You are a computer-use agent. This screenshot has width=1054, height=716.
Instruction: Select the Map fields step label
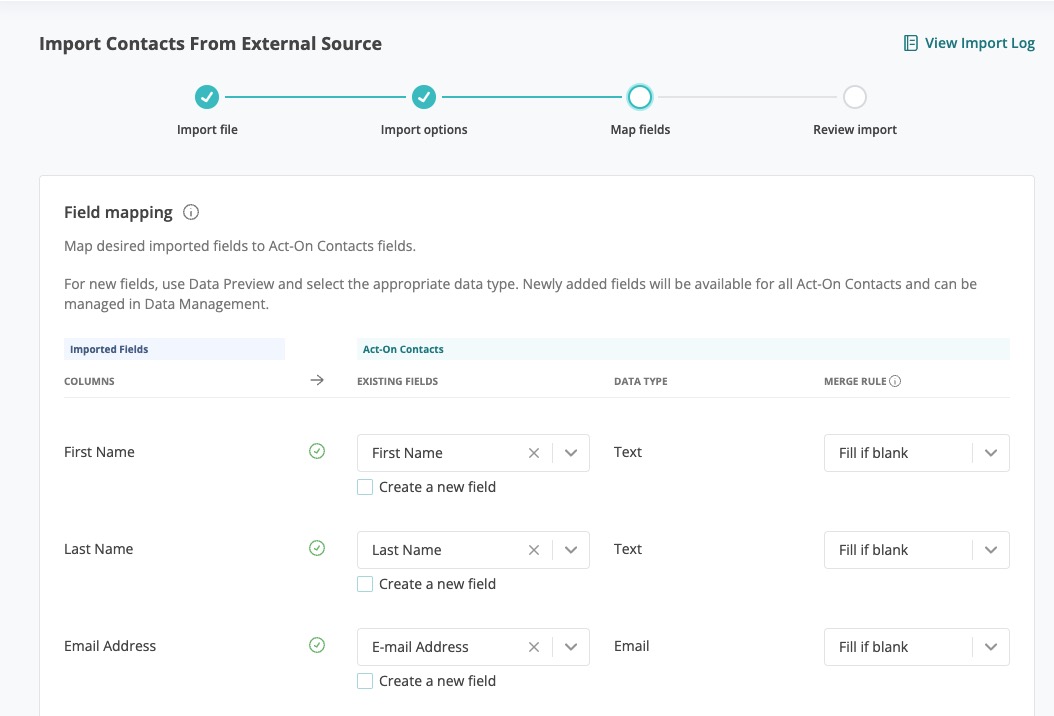coord(640,130)
